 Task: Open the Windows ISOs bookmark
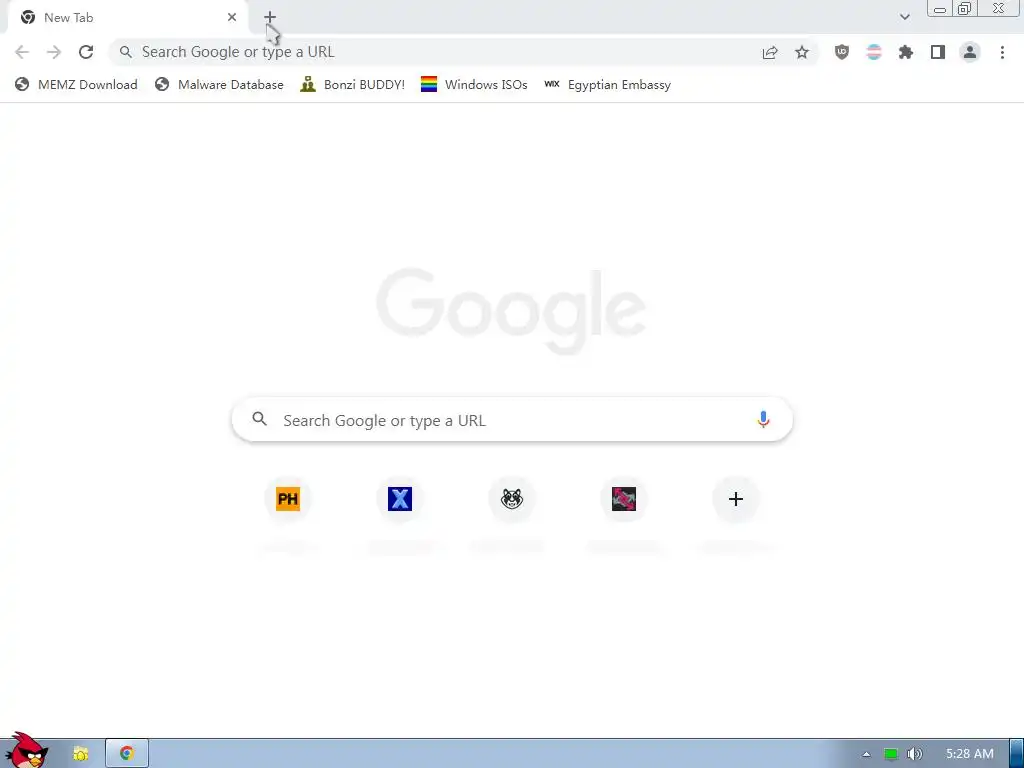tap(474, 85)
